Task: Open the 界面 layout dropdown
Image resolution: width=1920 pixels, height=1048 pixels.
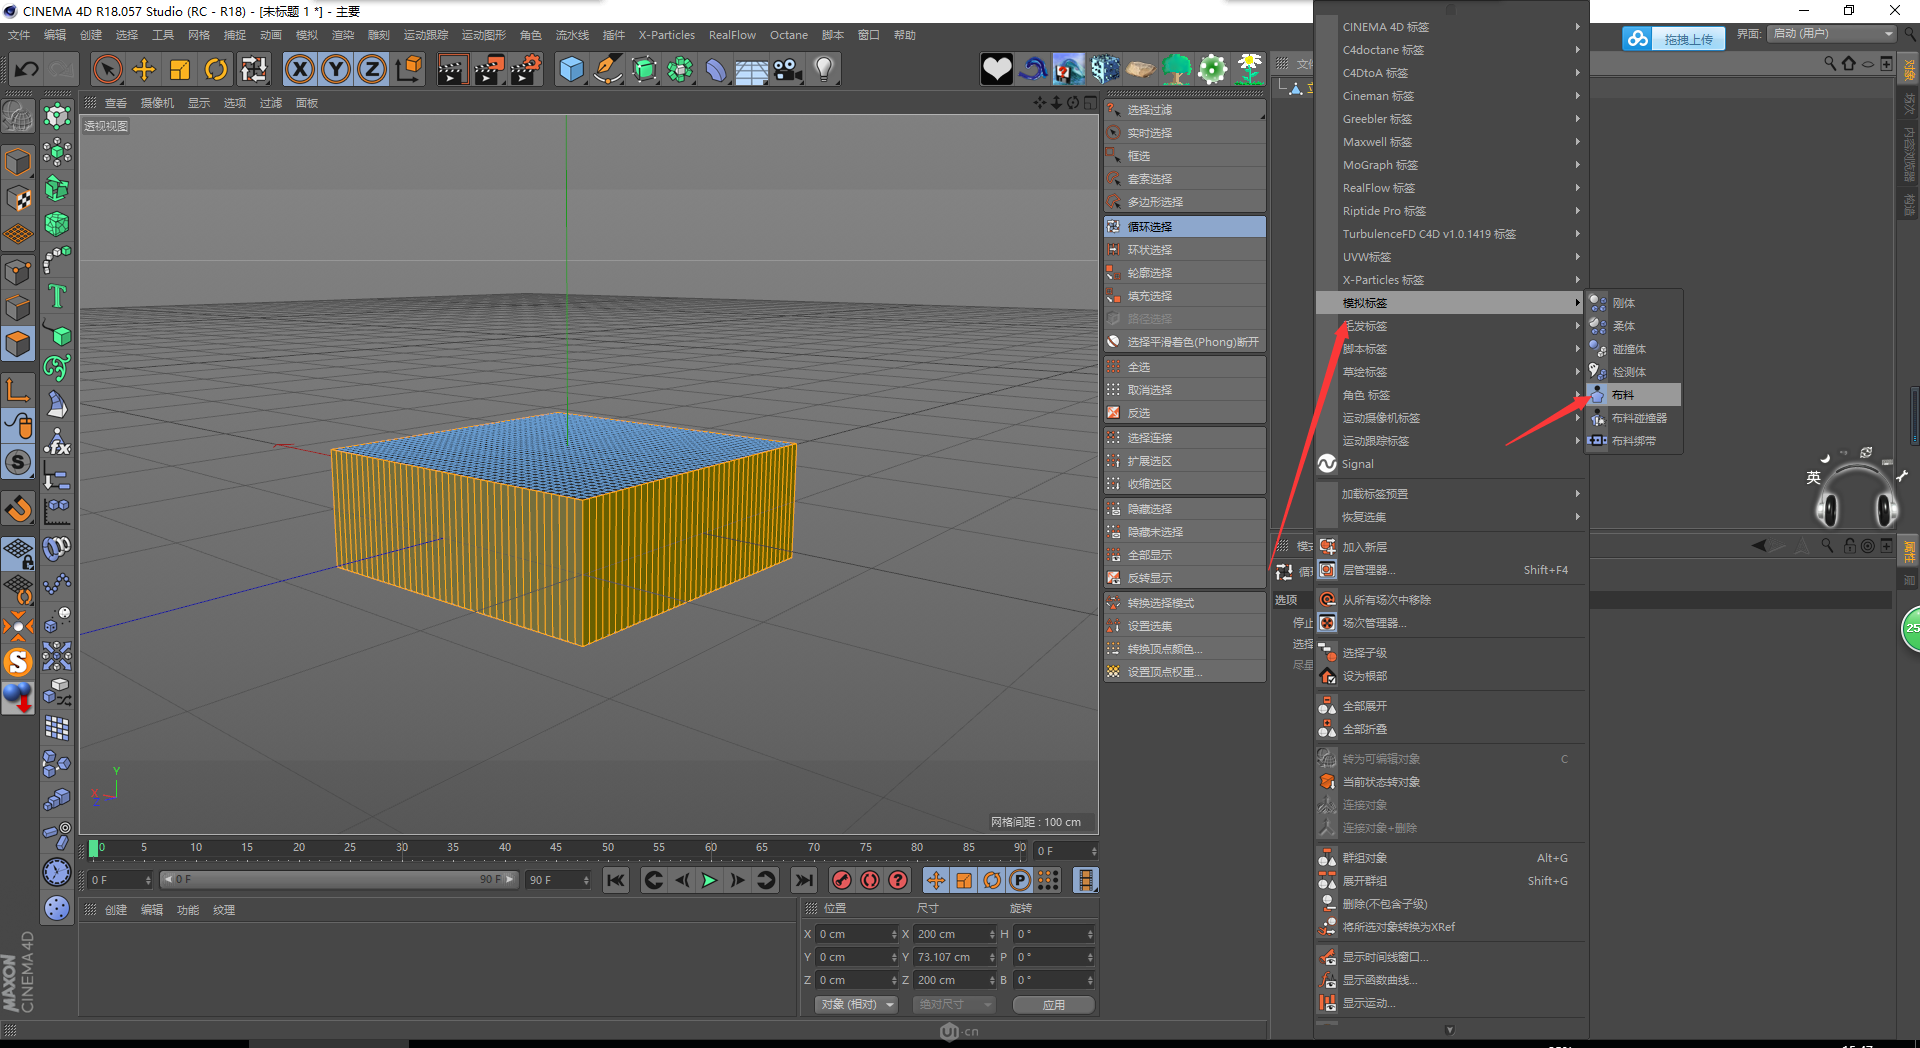Action: pos(1832,34)
